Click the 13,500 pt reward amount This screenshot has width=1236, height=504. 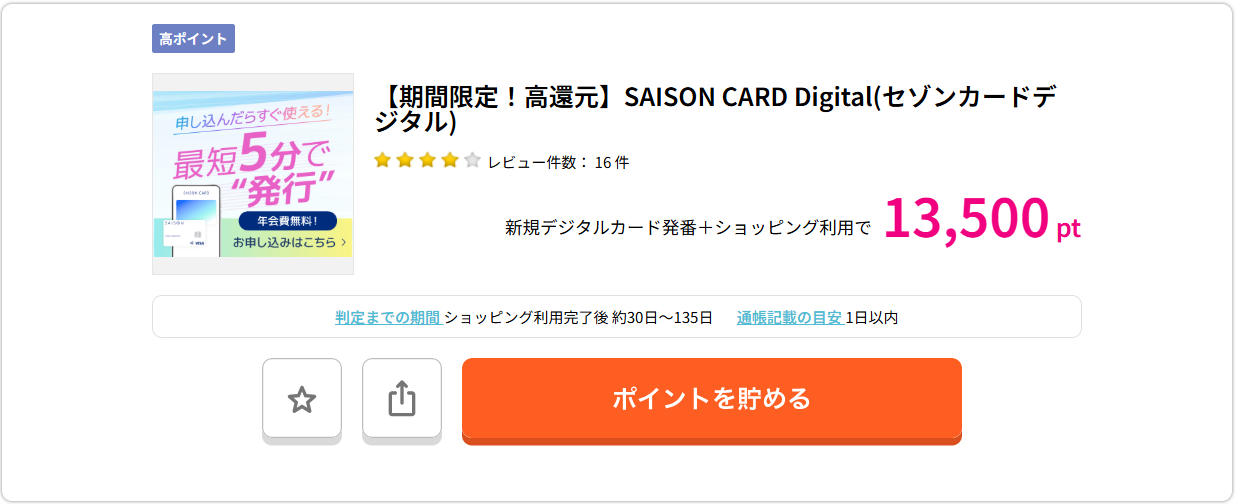[980, 221]
